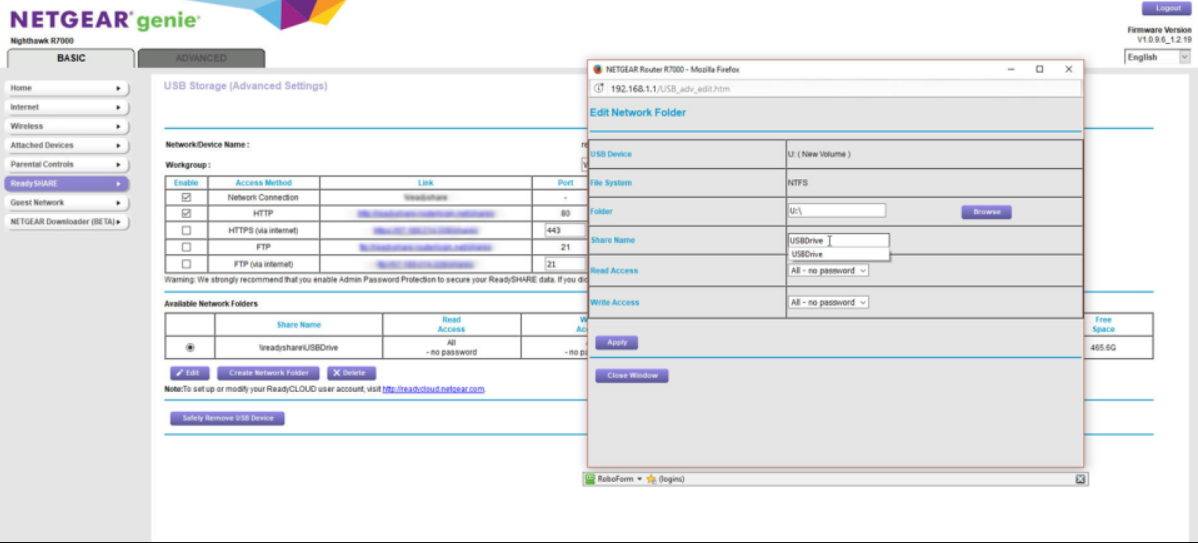
Task: Open the readycloud.netgear.com link
Action: pyautogui.click(x=433, y=389)
